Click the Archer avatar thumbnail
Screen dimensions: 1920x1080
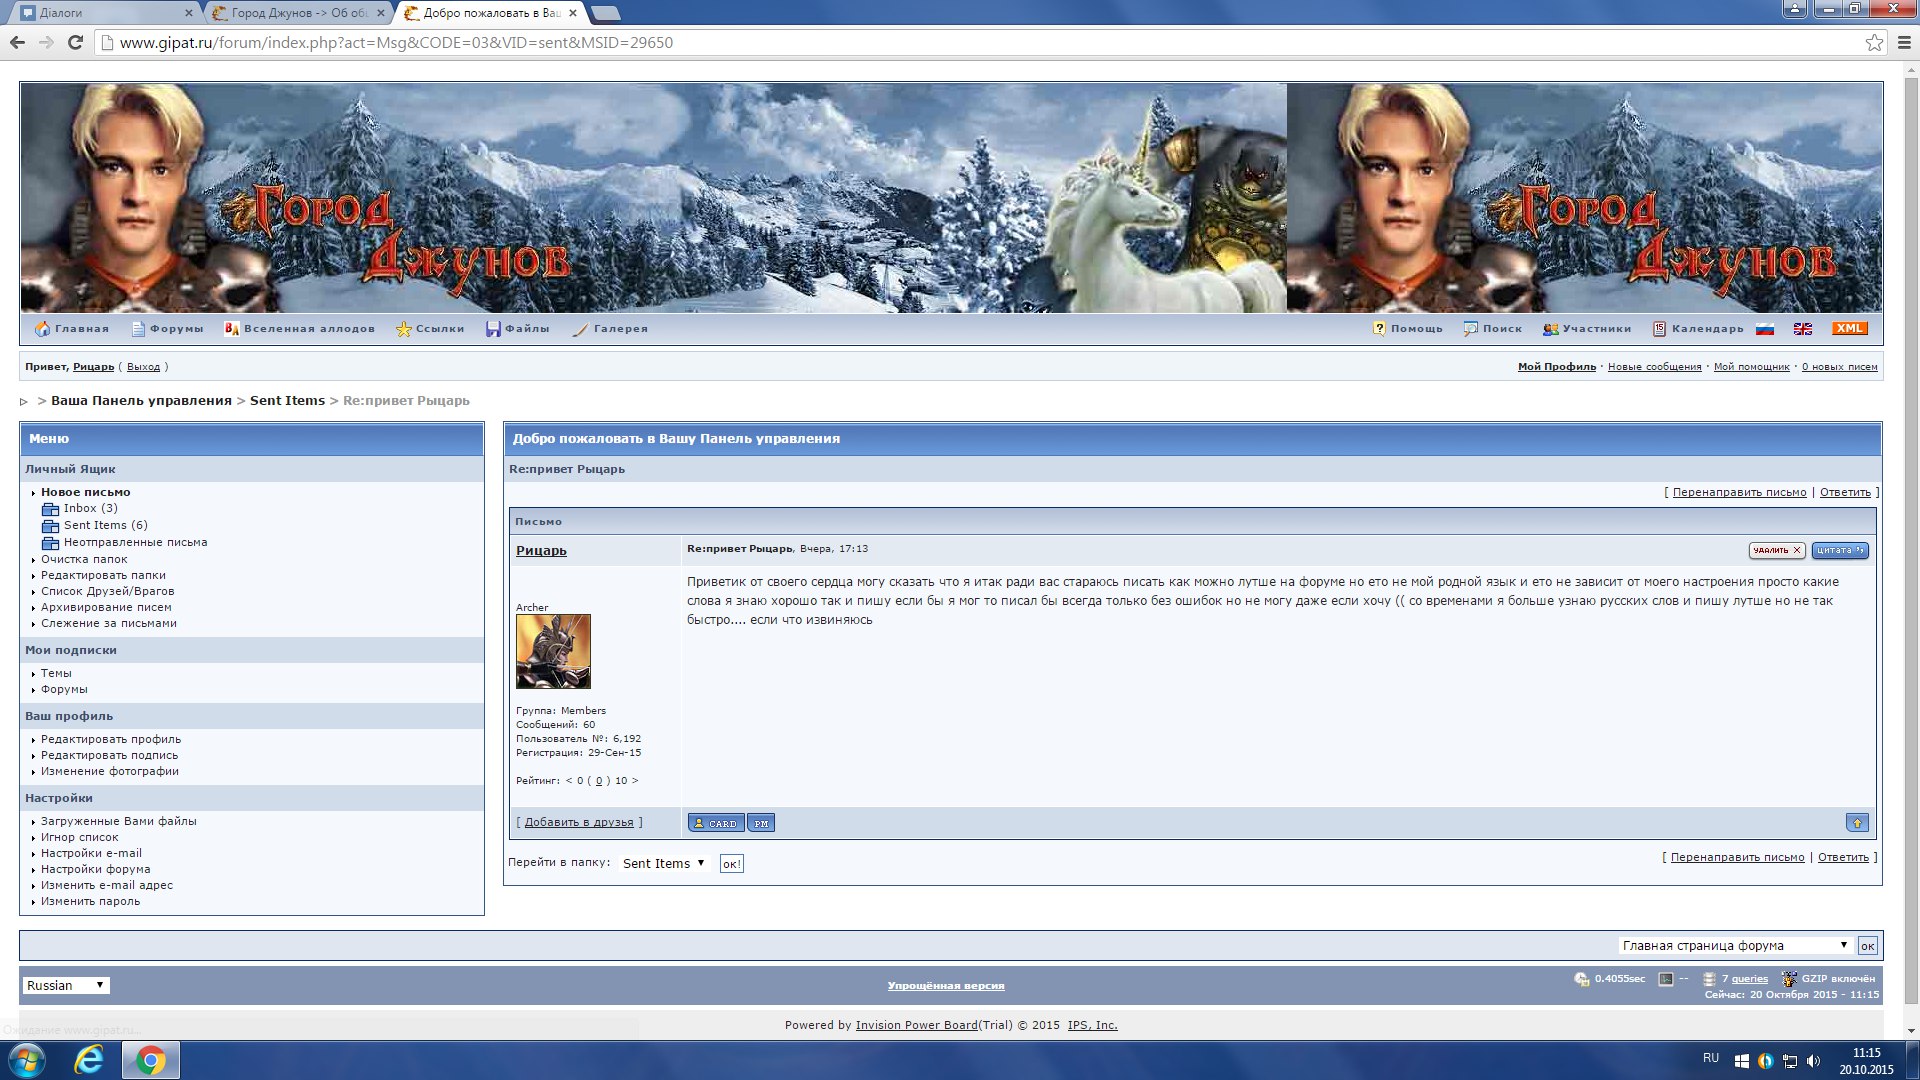553,651
